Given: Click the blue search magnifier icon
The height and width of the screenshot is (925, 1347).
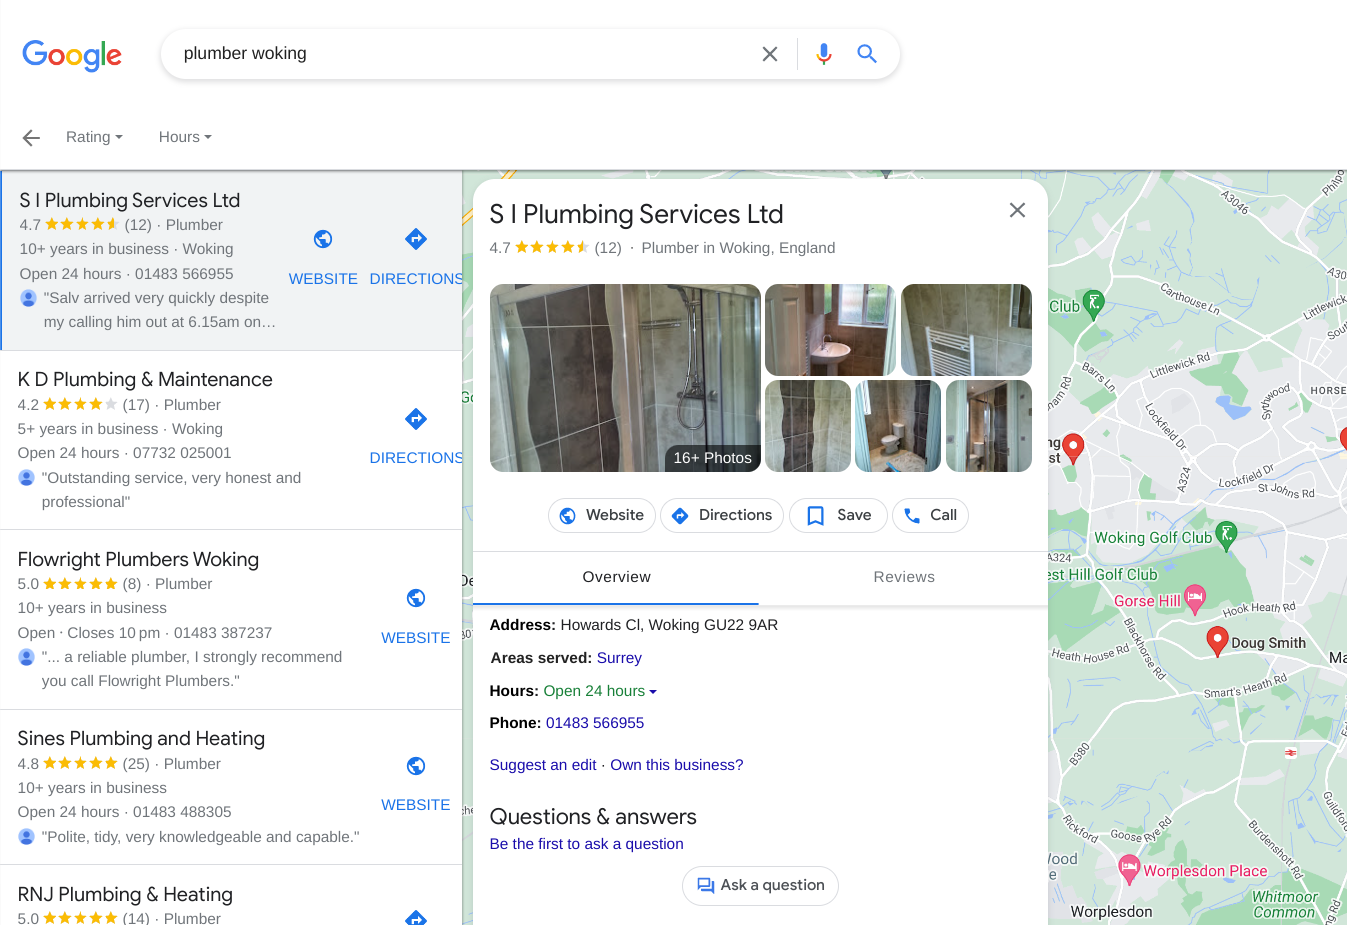Looking at the screenshot, I should [x=867, y=54].
